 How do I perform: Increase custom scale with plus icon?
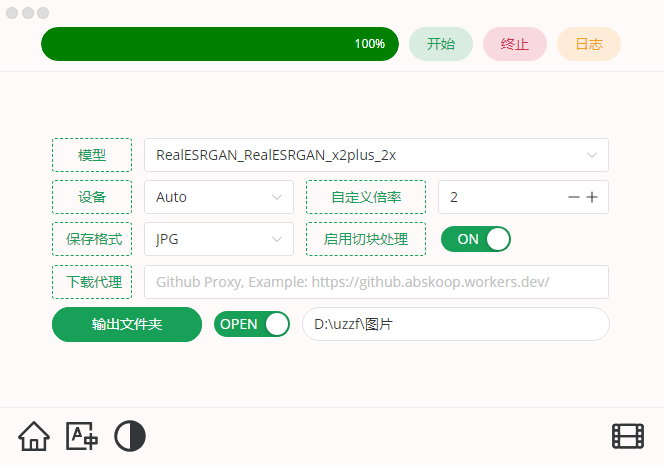click(x=592, y=197)
